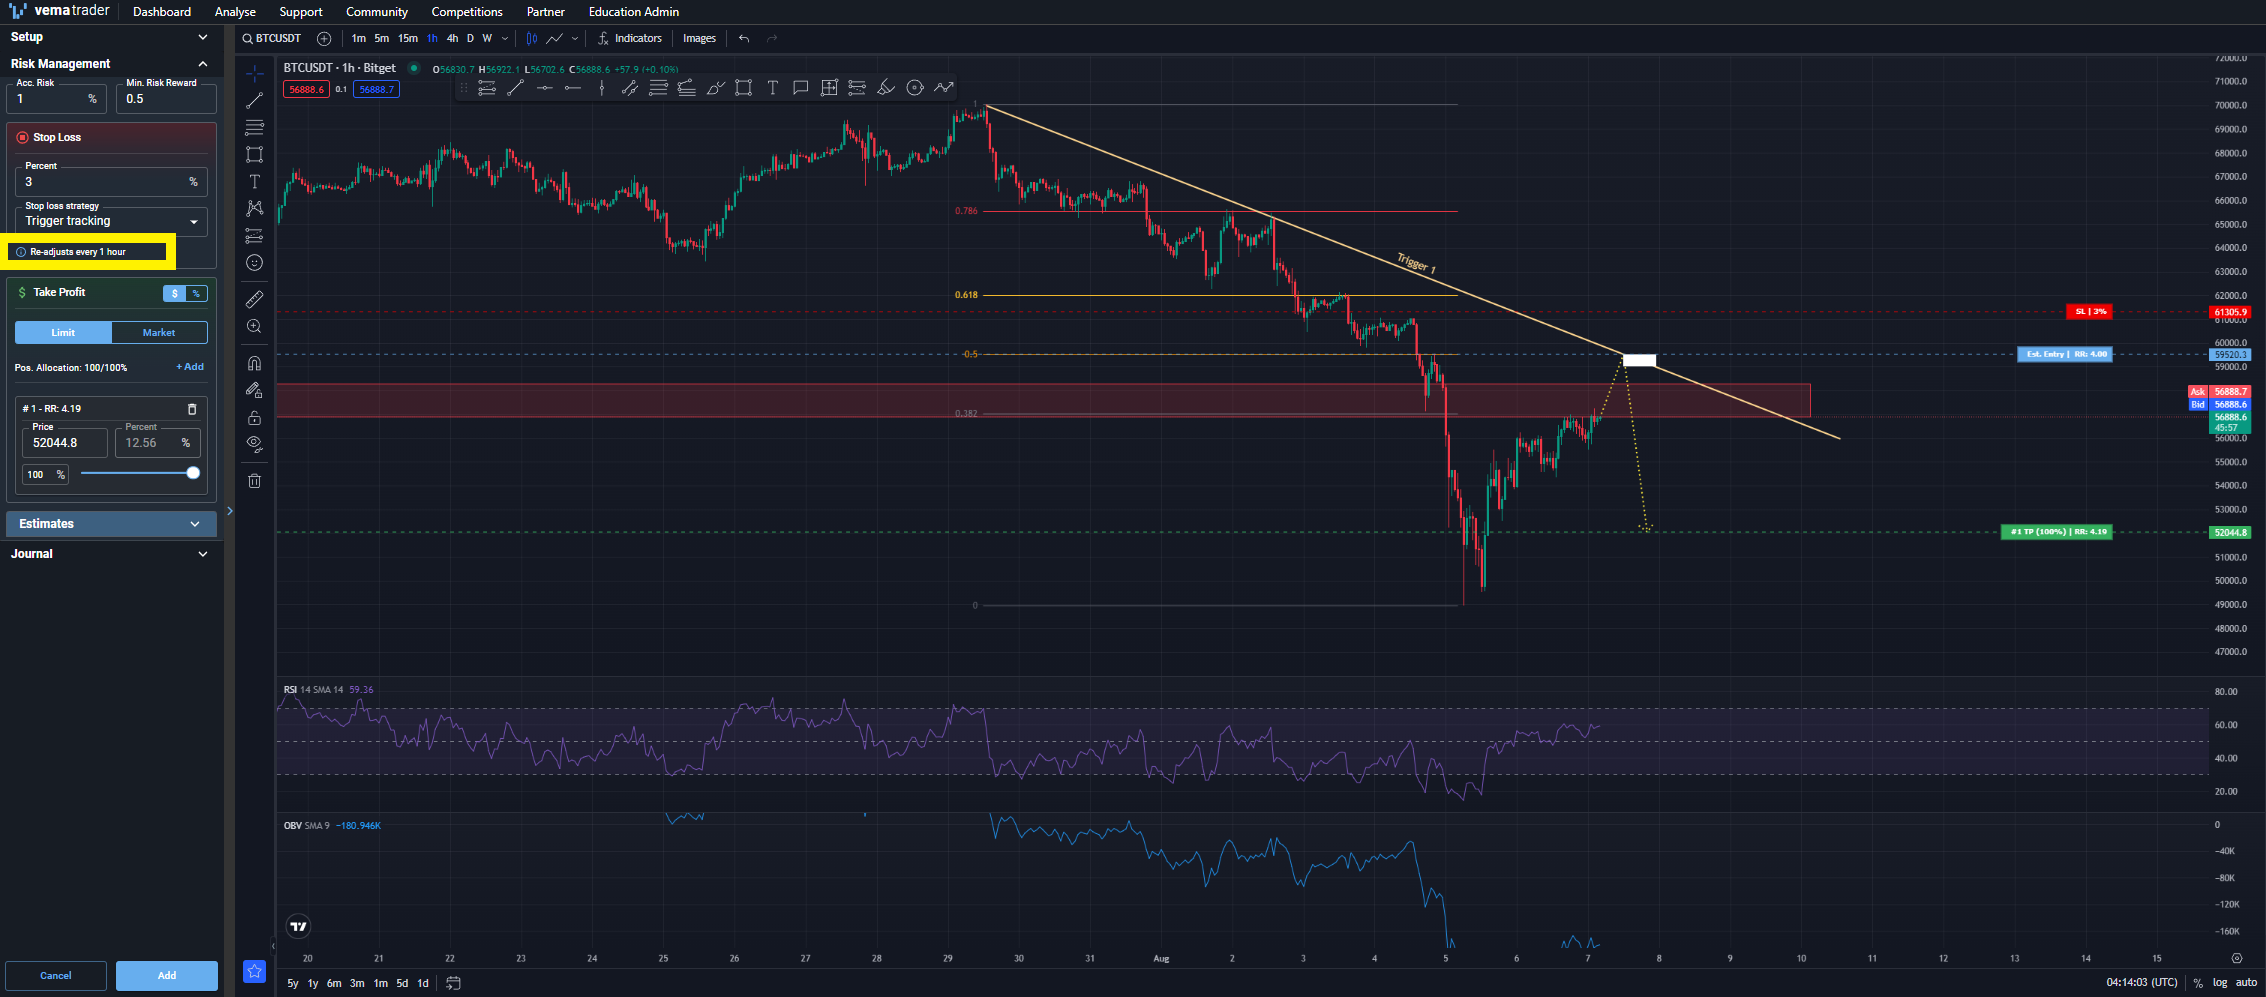Select callout speech bubble tool in floating toolbar
Viewport: 2266px width, 997px height.
(x=800, y=88)
